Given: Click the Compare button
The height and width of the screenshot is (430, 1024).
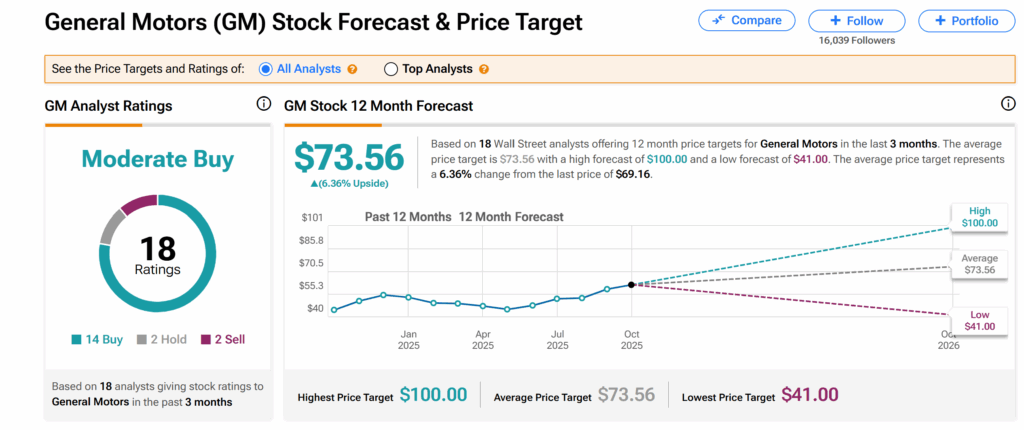Looking at the screenshot, I should [x=747, y=20].
